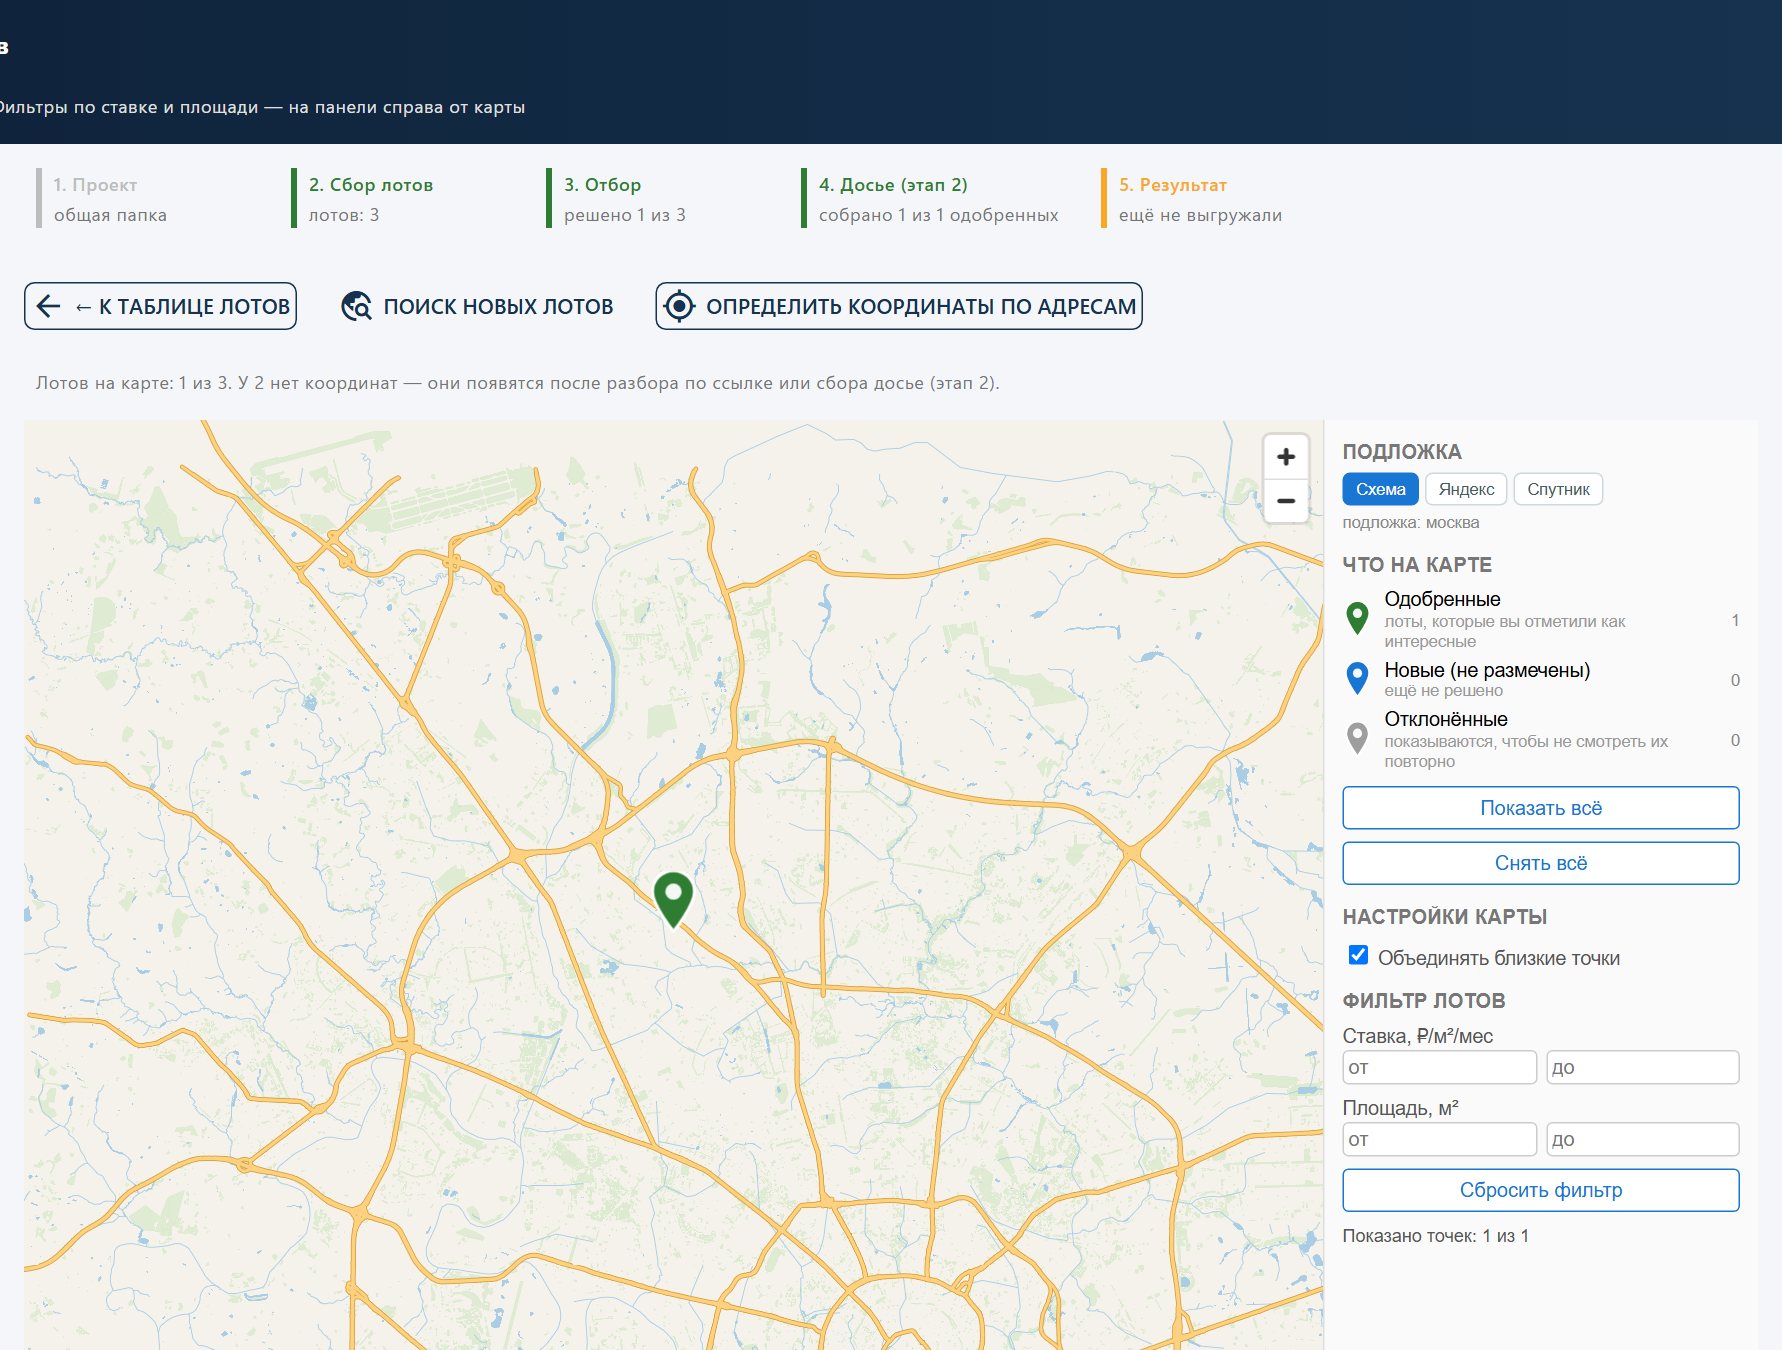Click the 'ЧТО НА КАРТЕ' heading
This screenshot has height=1350, width=1782.
[x=1416, y=565]
